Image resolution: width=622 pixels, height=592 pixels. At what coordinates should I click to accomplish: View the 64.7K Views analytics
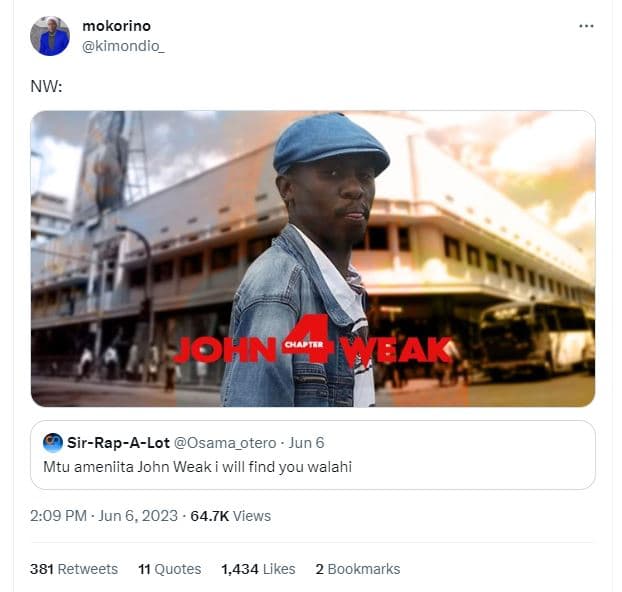pyautogui.click(x=230, y=516)
